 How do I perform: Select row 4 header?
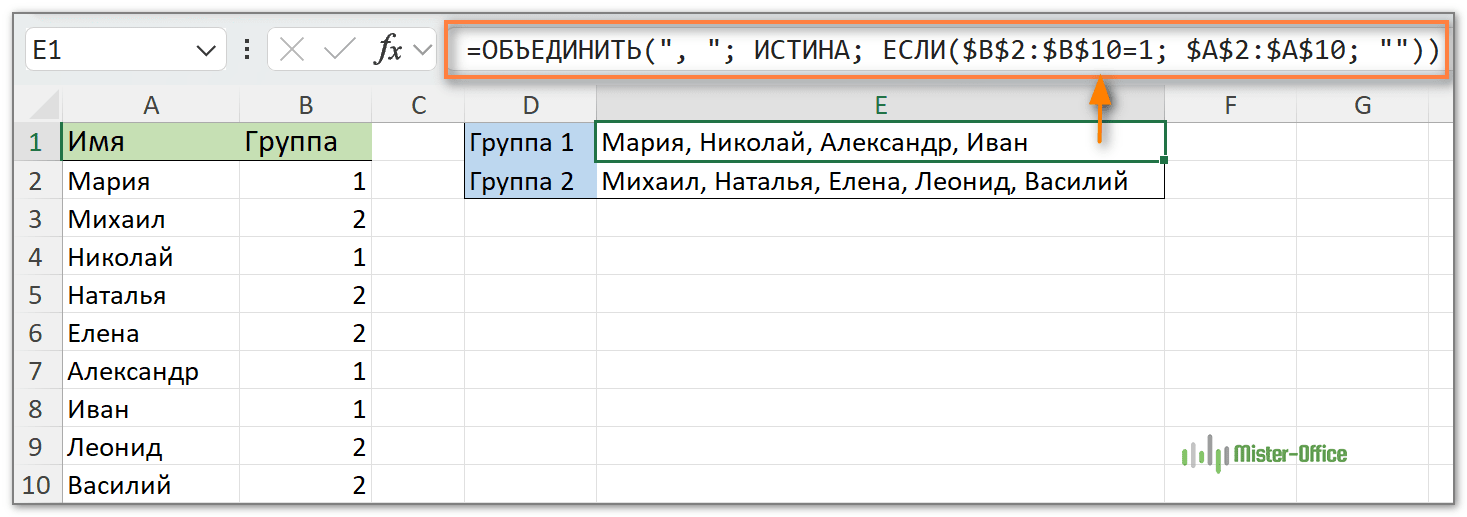37,257
